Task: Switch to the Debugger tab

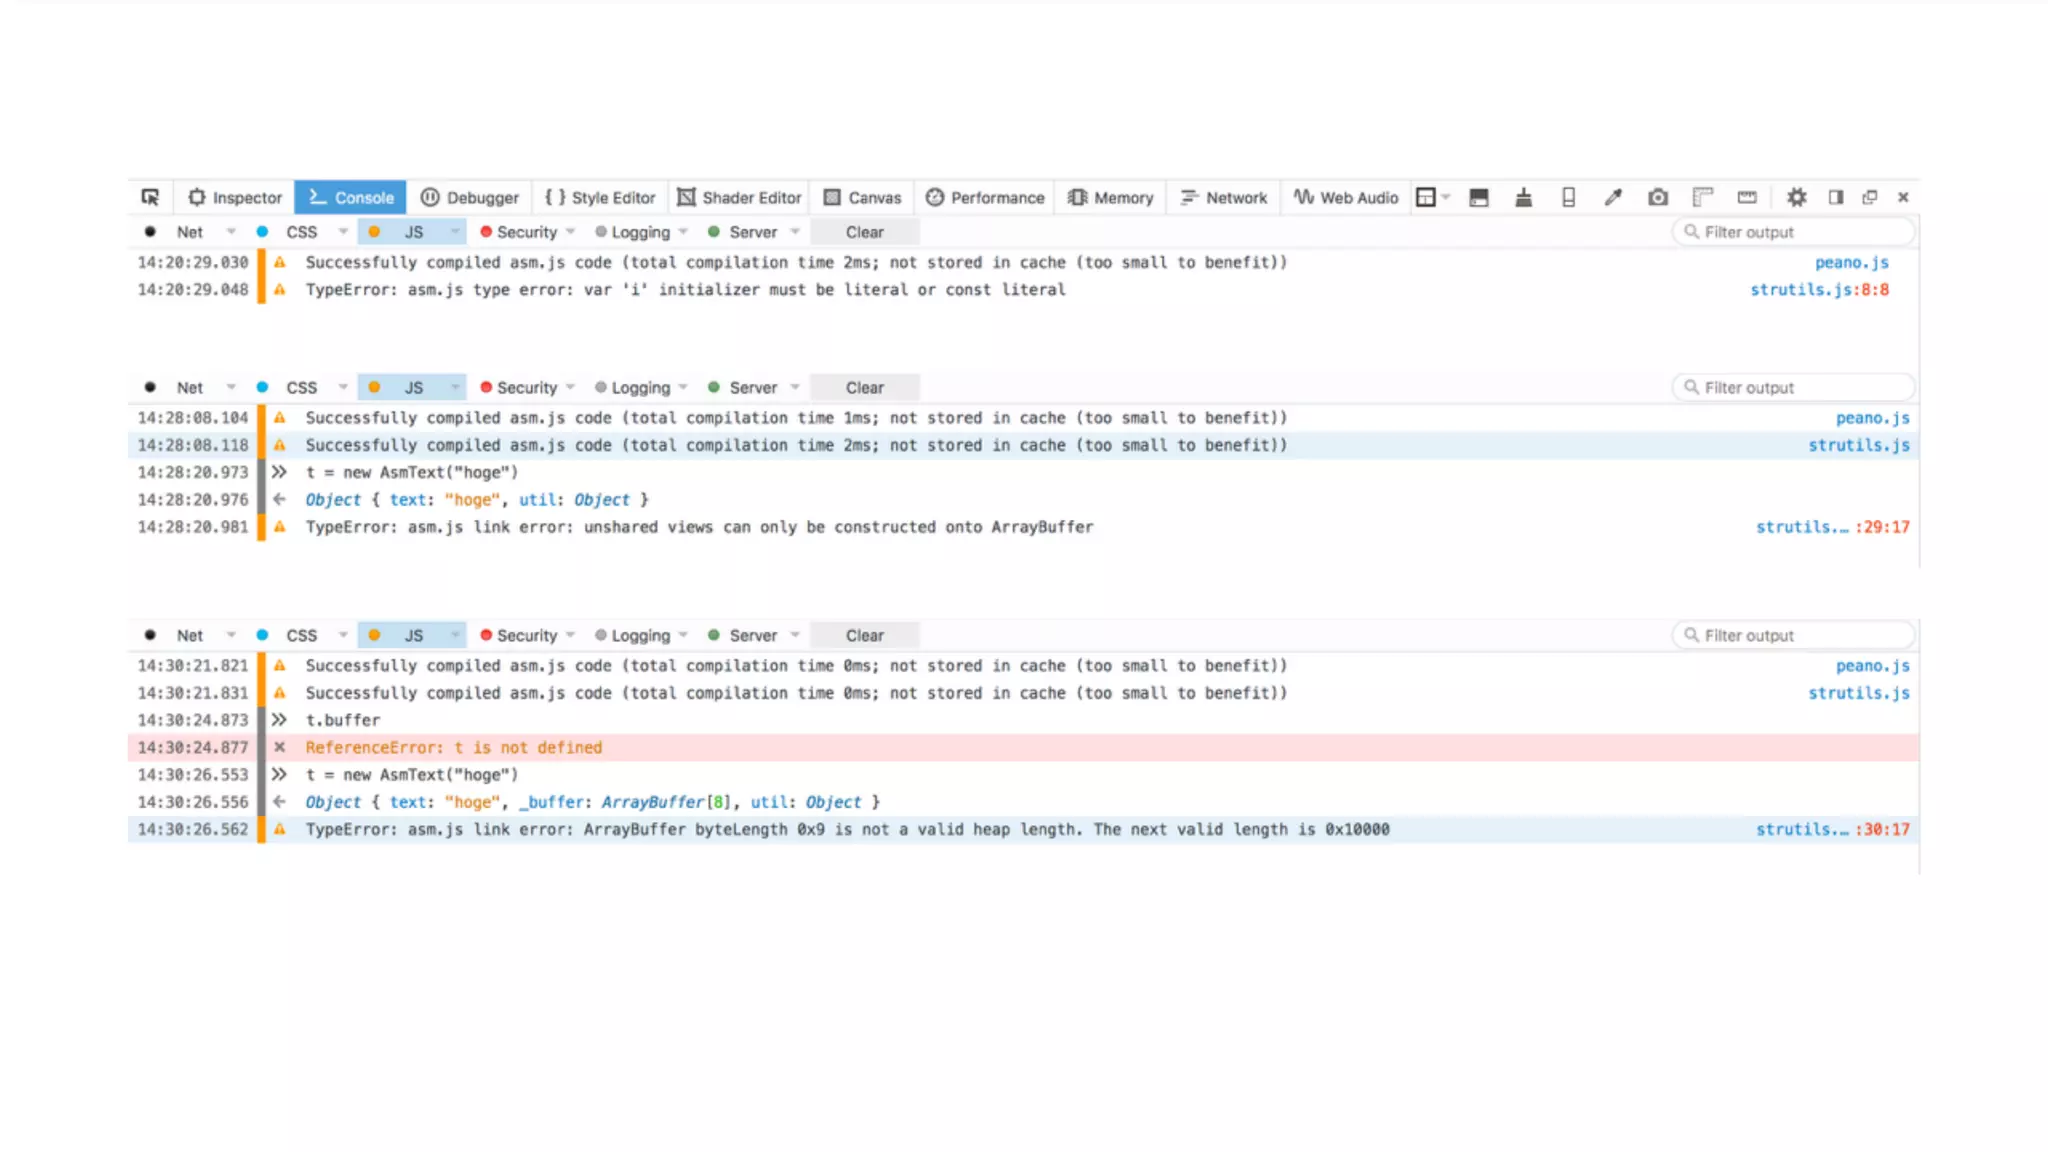Action: 470,197
